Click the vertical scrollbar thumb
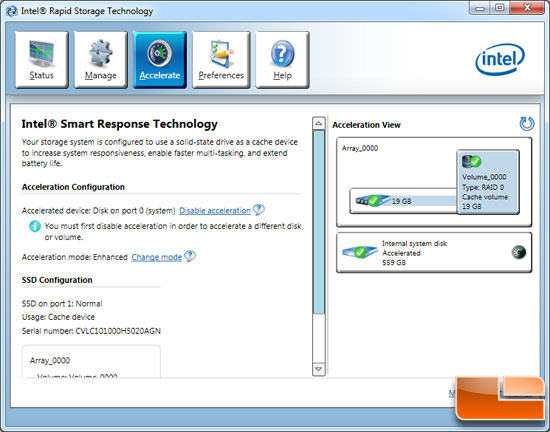This screenshot has width=550, height=432. pos(318,222)
